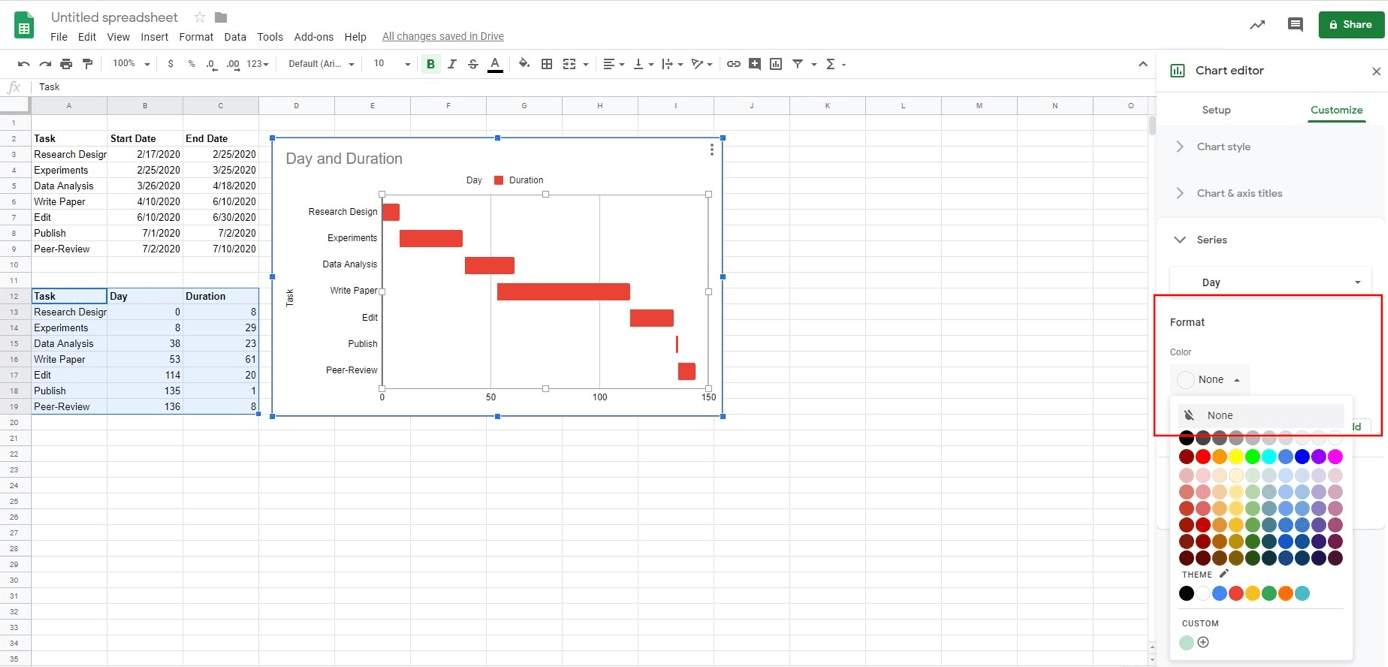The width and height of the screenshot is (1388, 667).
Task: Open the Insert menu
Action: [x=154, y=37]
